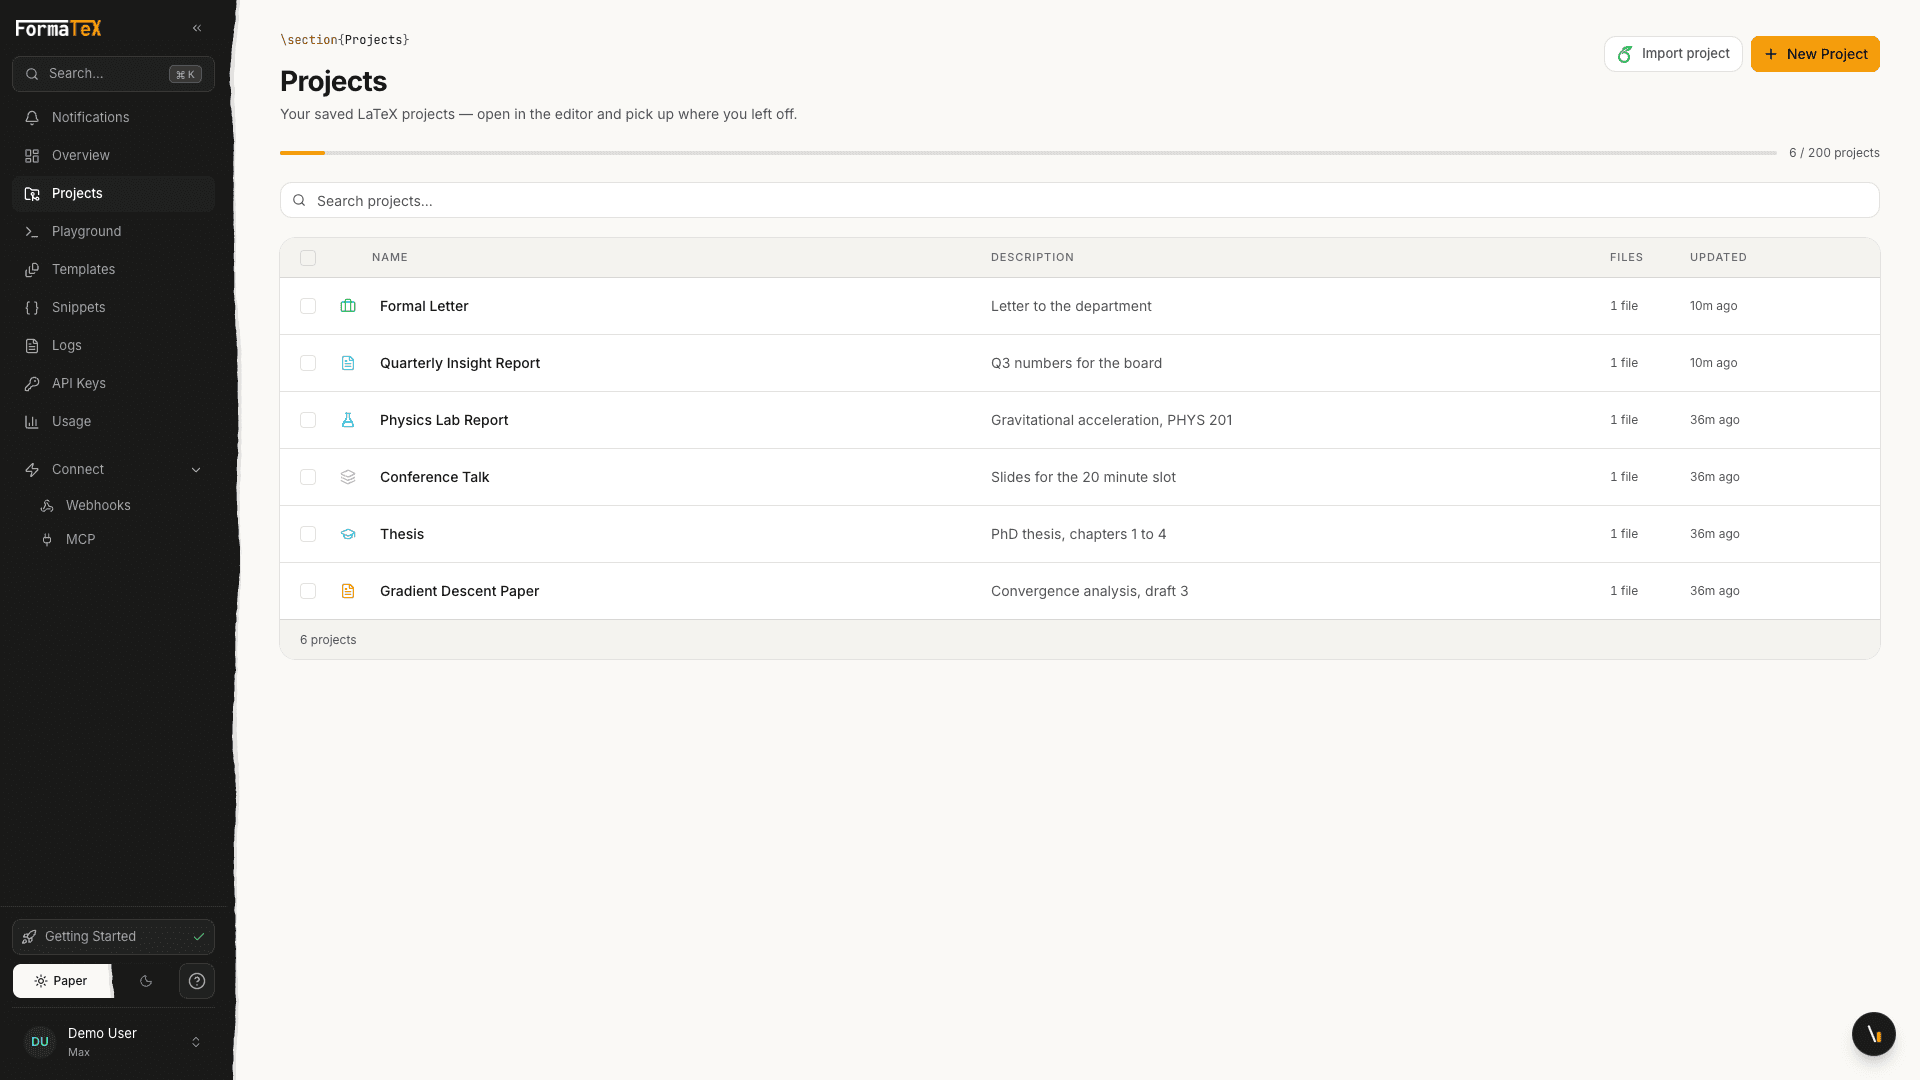Click the Physics Lab Report flask icon

click(x=348, y=420)
